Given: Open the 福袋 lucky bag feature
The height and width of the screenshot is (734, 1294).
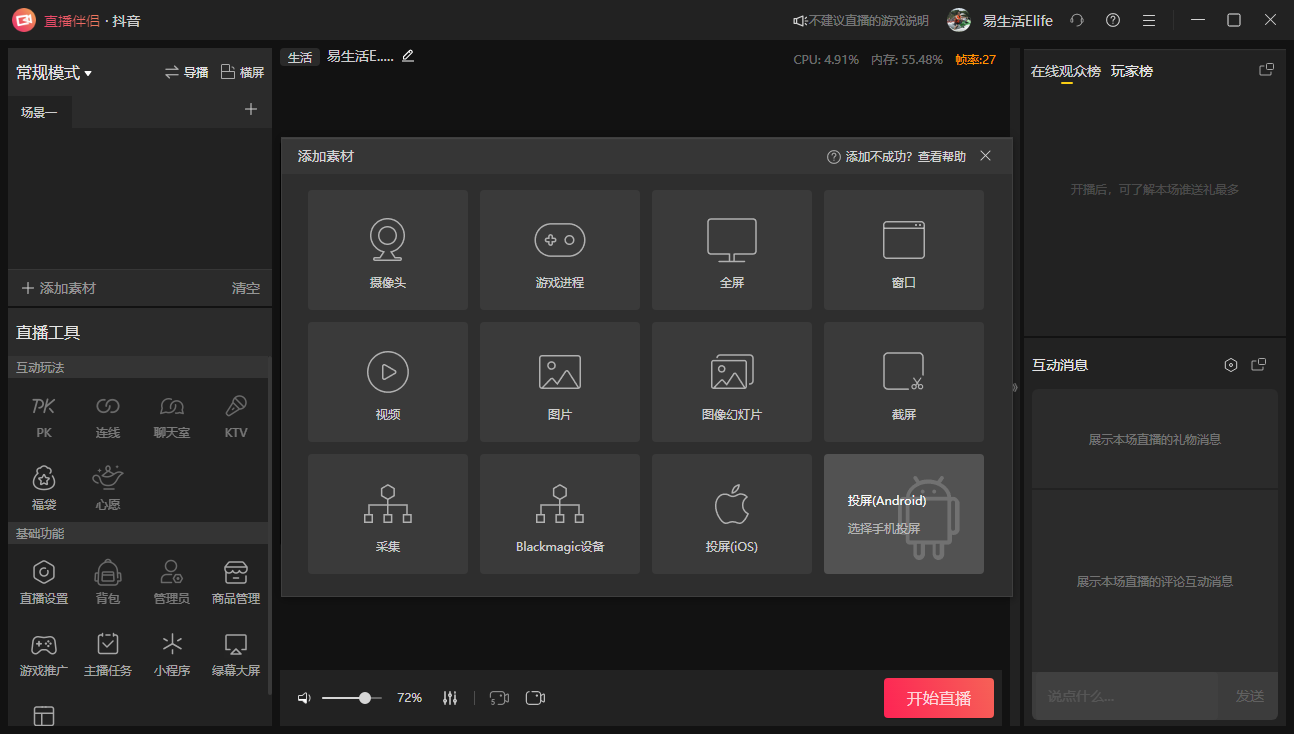Looking at the screenshot, I should point(43,486).
